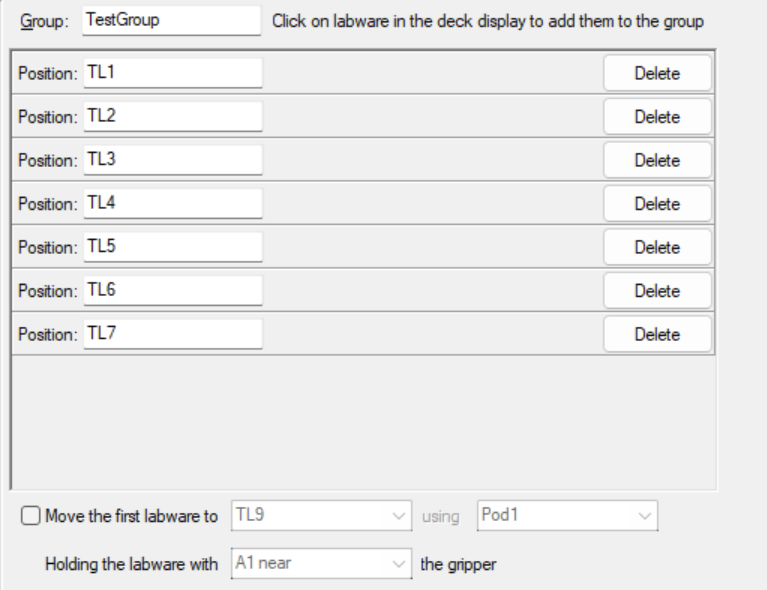Image resolution: width=767 pixels, height=590 pixels.
Task: Click the TL5 position text field
Action: pos(173,247)
